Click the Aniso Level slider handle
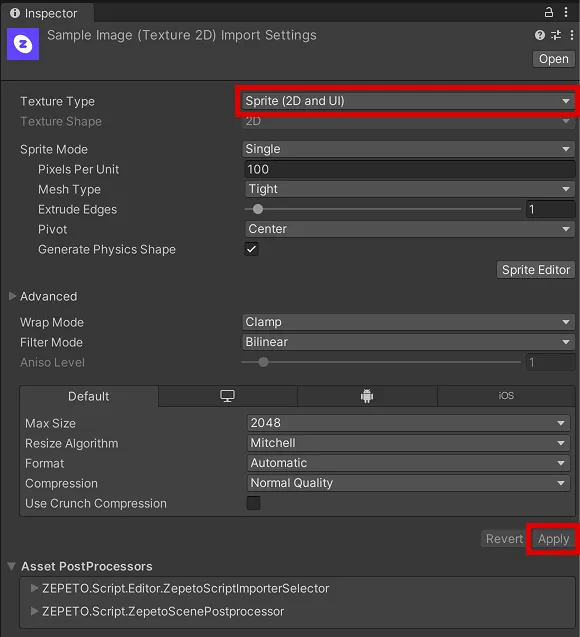This screenshot has width=580, height=637. 263,362
